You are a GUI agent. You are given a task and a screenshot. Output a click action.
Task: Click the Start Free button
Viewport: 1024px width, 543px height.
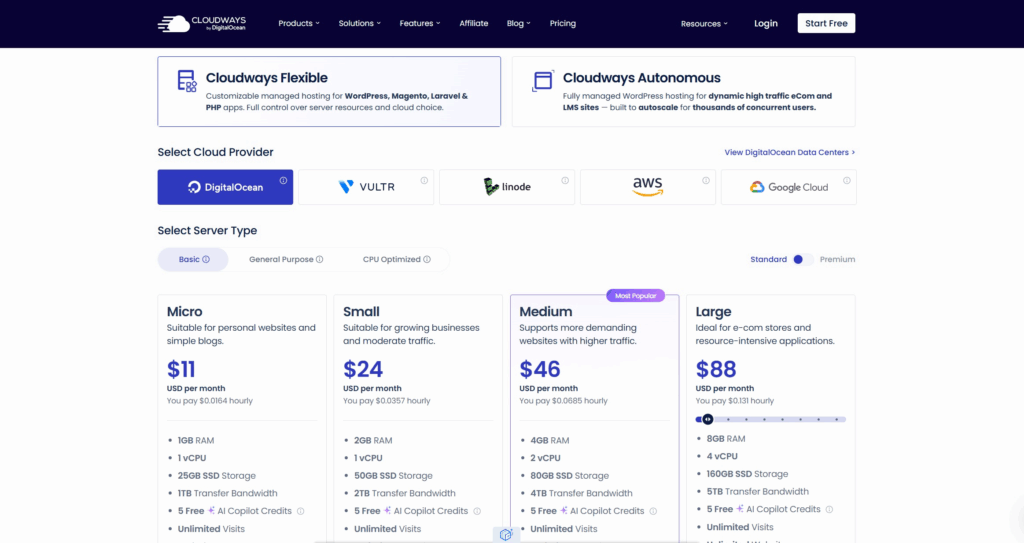[x=826, y=23]
